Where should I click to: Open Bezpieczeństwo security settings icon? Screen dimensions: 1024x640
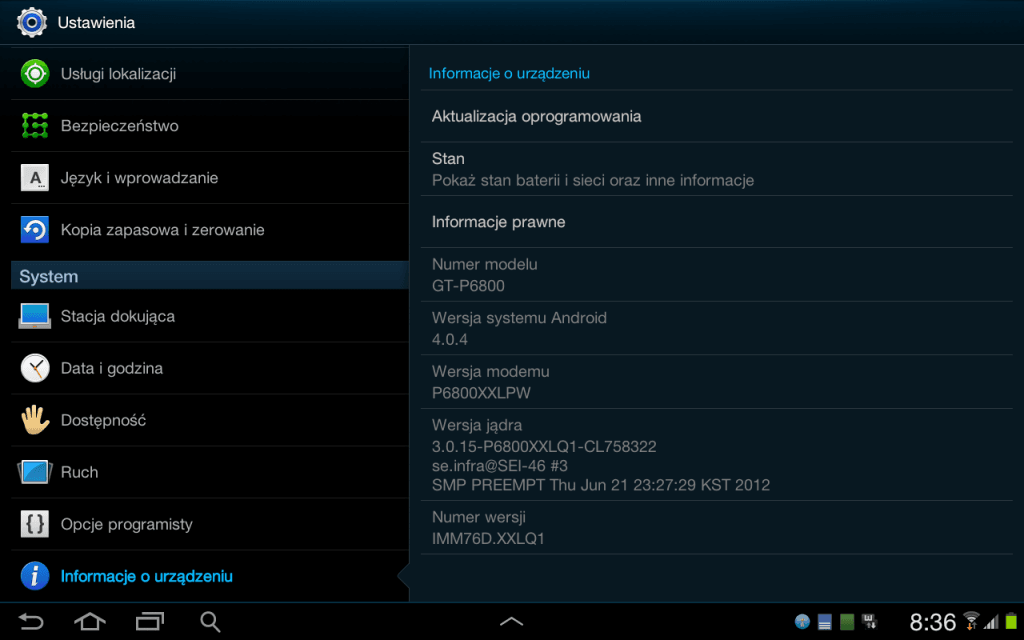coord(35,125)
